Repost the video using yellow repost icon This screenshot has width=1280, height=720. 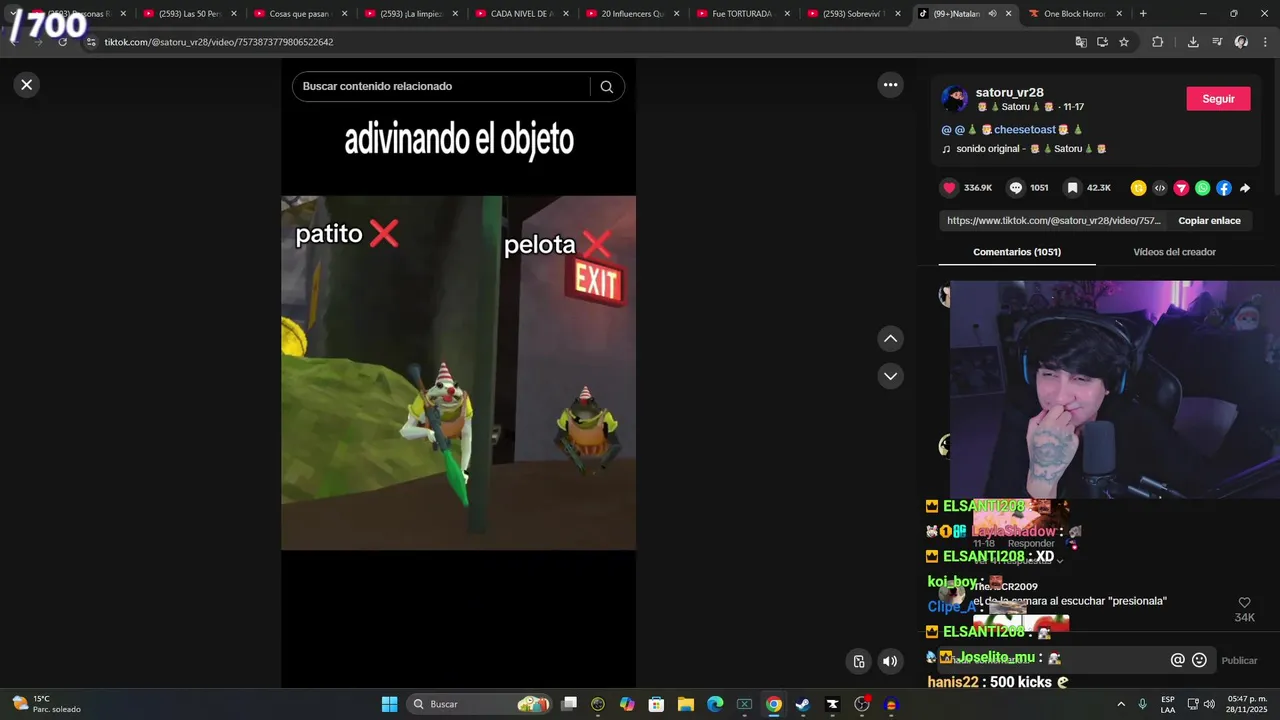1138,188
